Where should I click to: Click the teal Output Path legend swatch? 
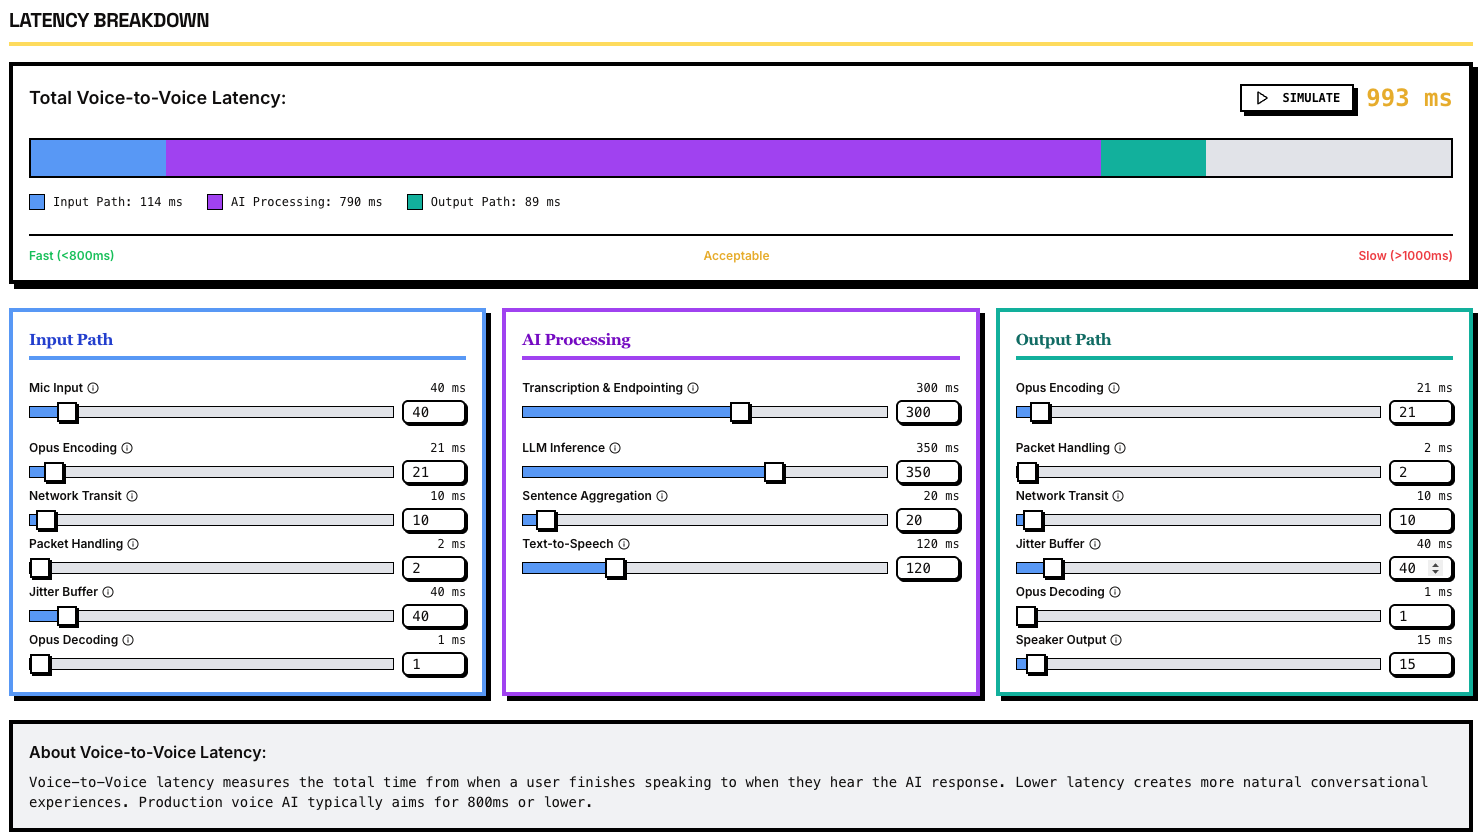tap(415, 202)
